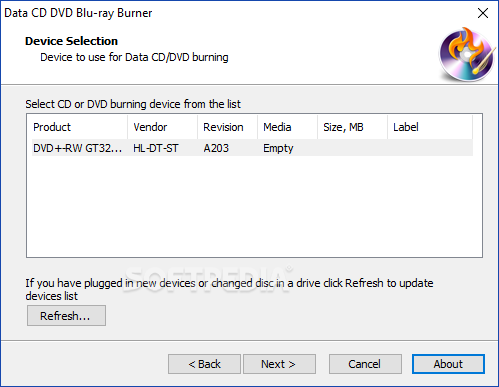Click the Revision column header
The image size is (499, 387).
(227, 127)
